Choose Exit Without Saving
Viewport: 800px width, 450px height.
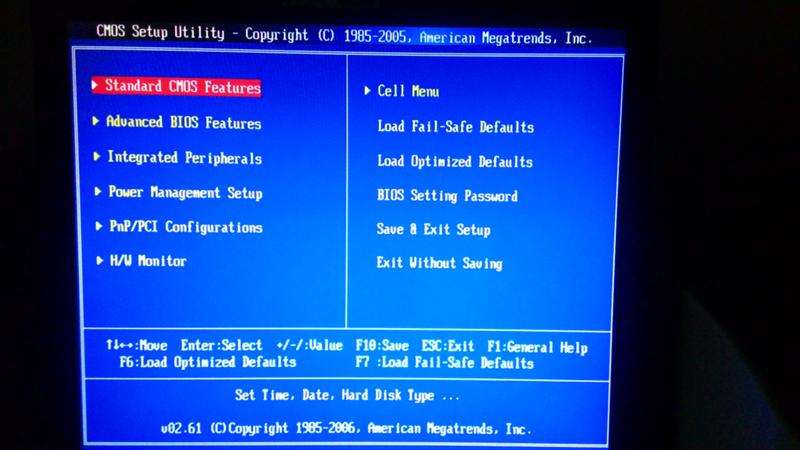tap(439, 263)
